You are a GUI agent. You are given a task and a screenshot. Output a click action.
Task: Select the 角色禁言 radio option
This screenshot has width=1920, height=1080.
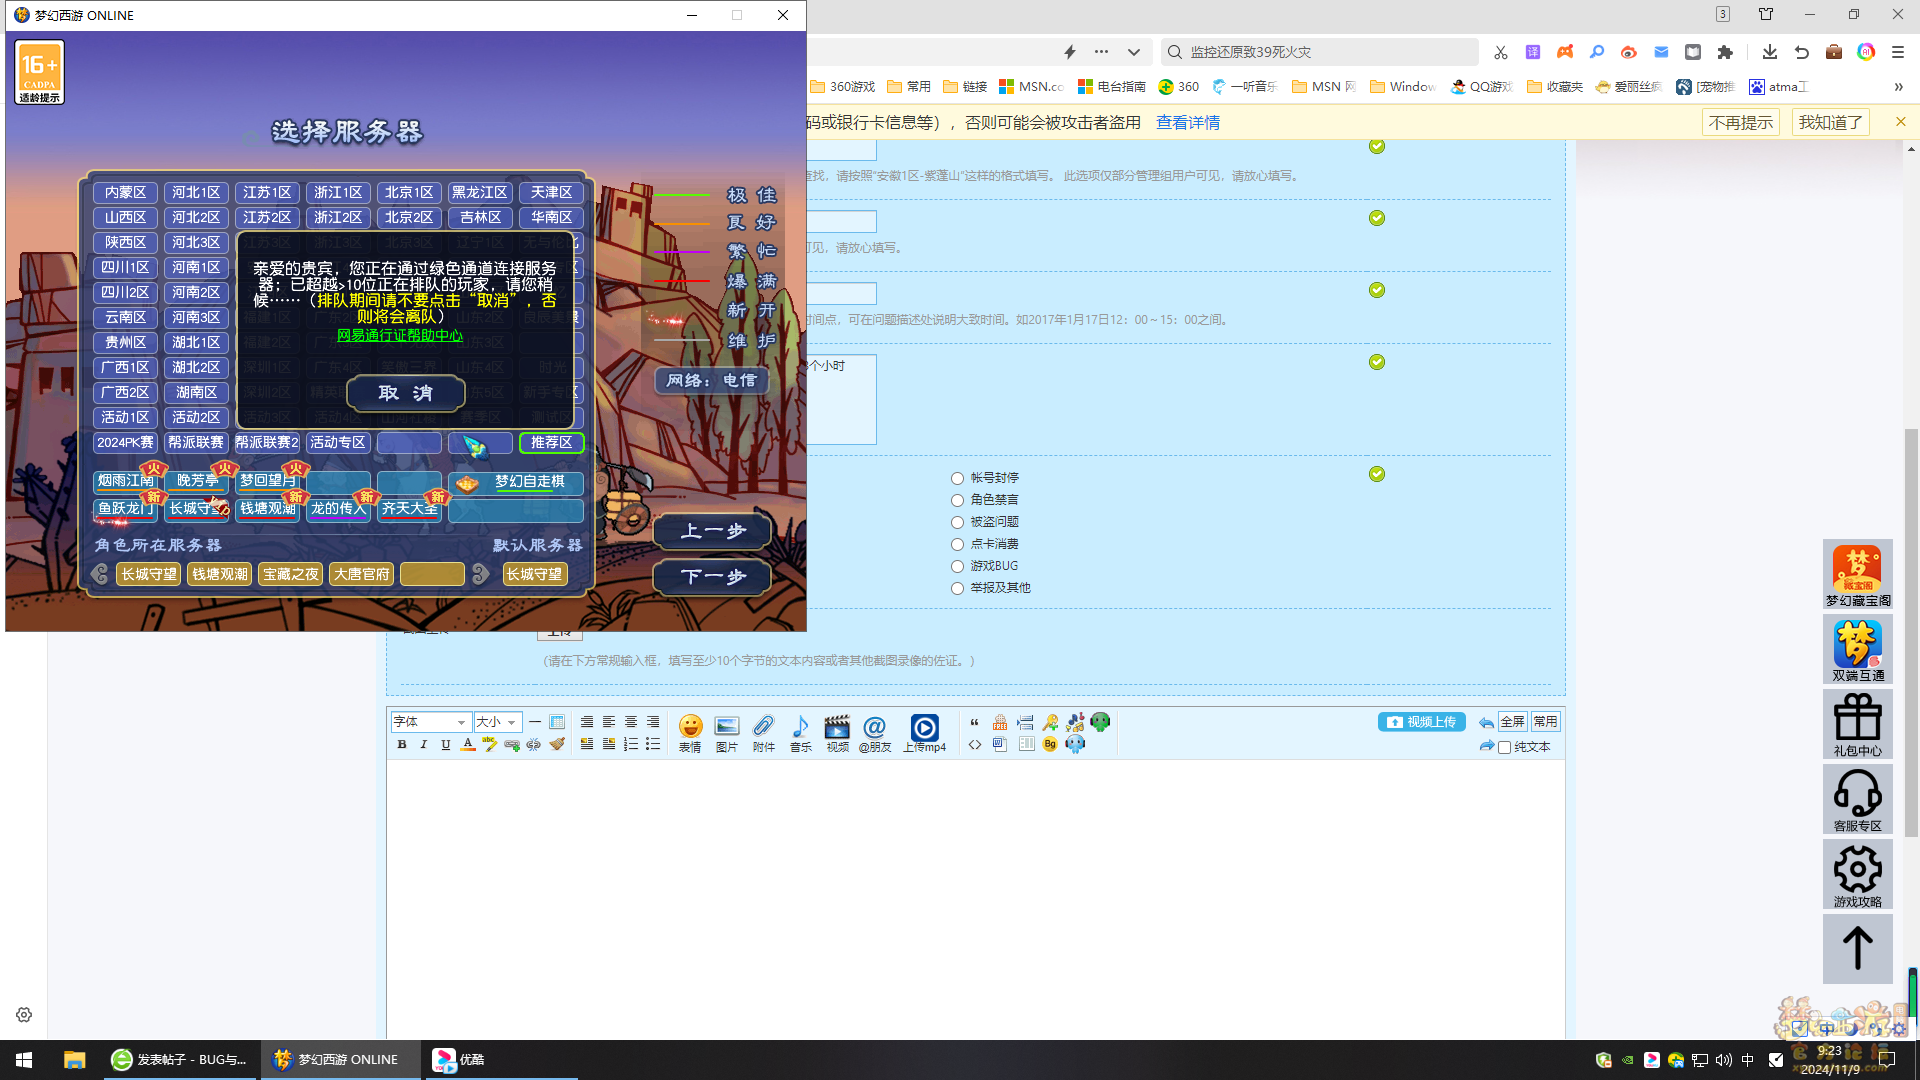(x=957, y=500)
